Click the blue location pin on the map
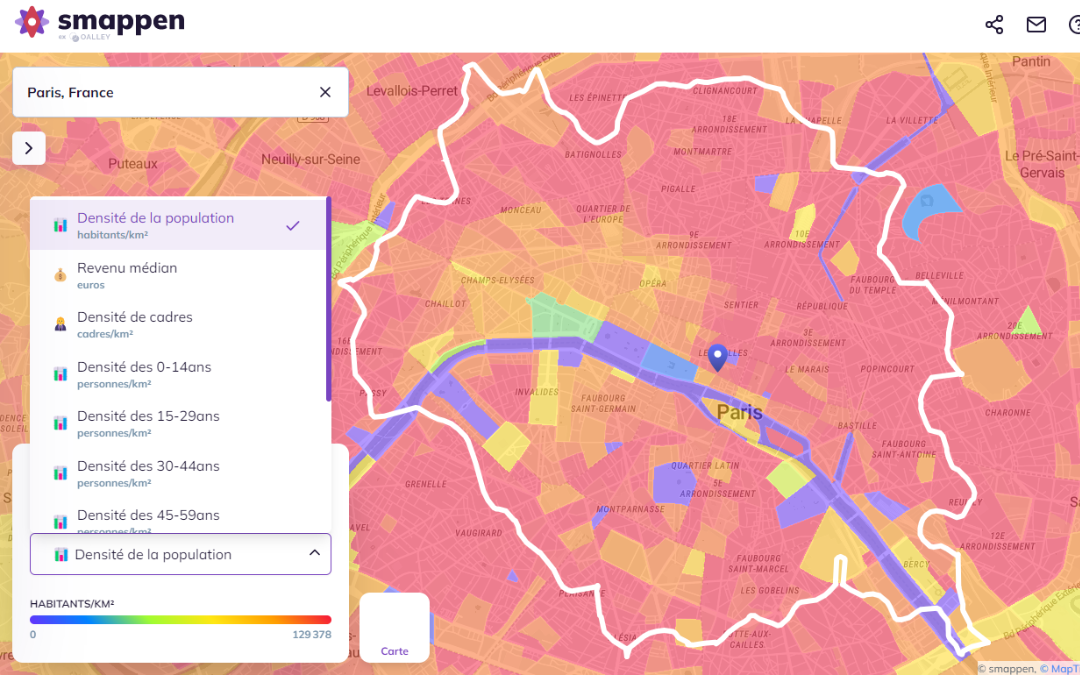Screen dimensions: 1080x675 pyautogui.click(x=717, y=357)
